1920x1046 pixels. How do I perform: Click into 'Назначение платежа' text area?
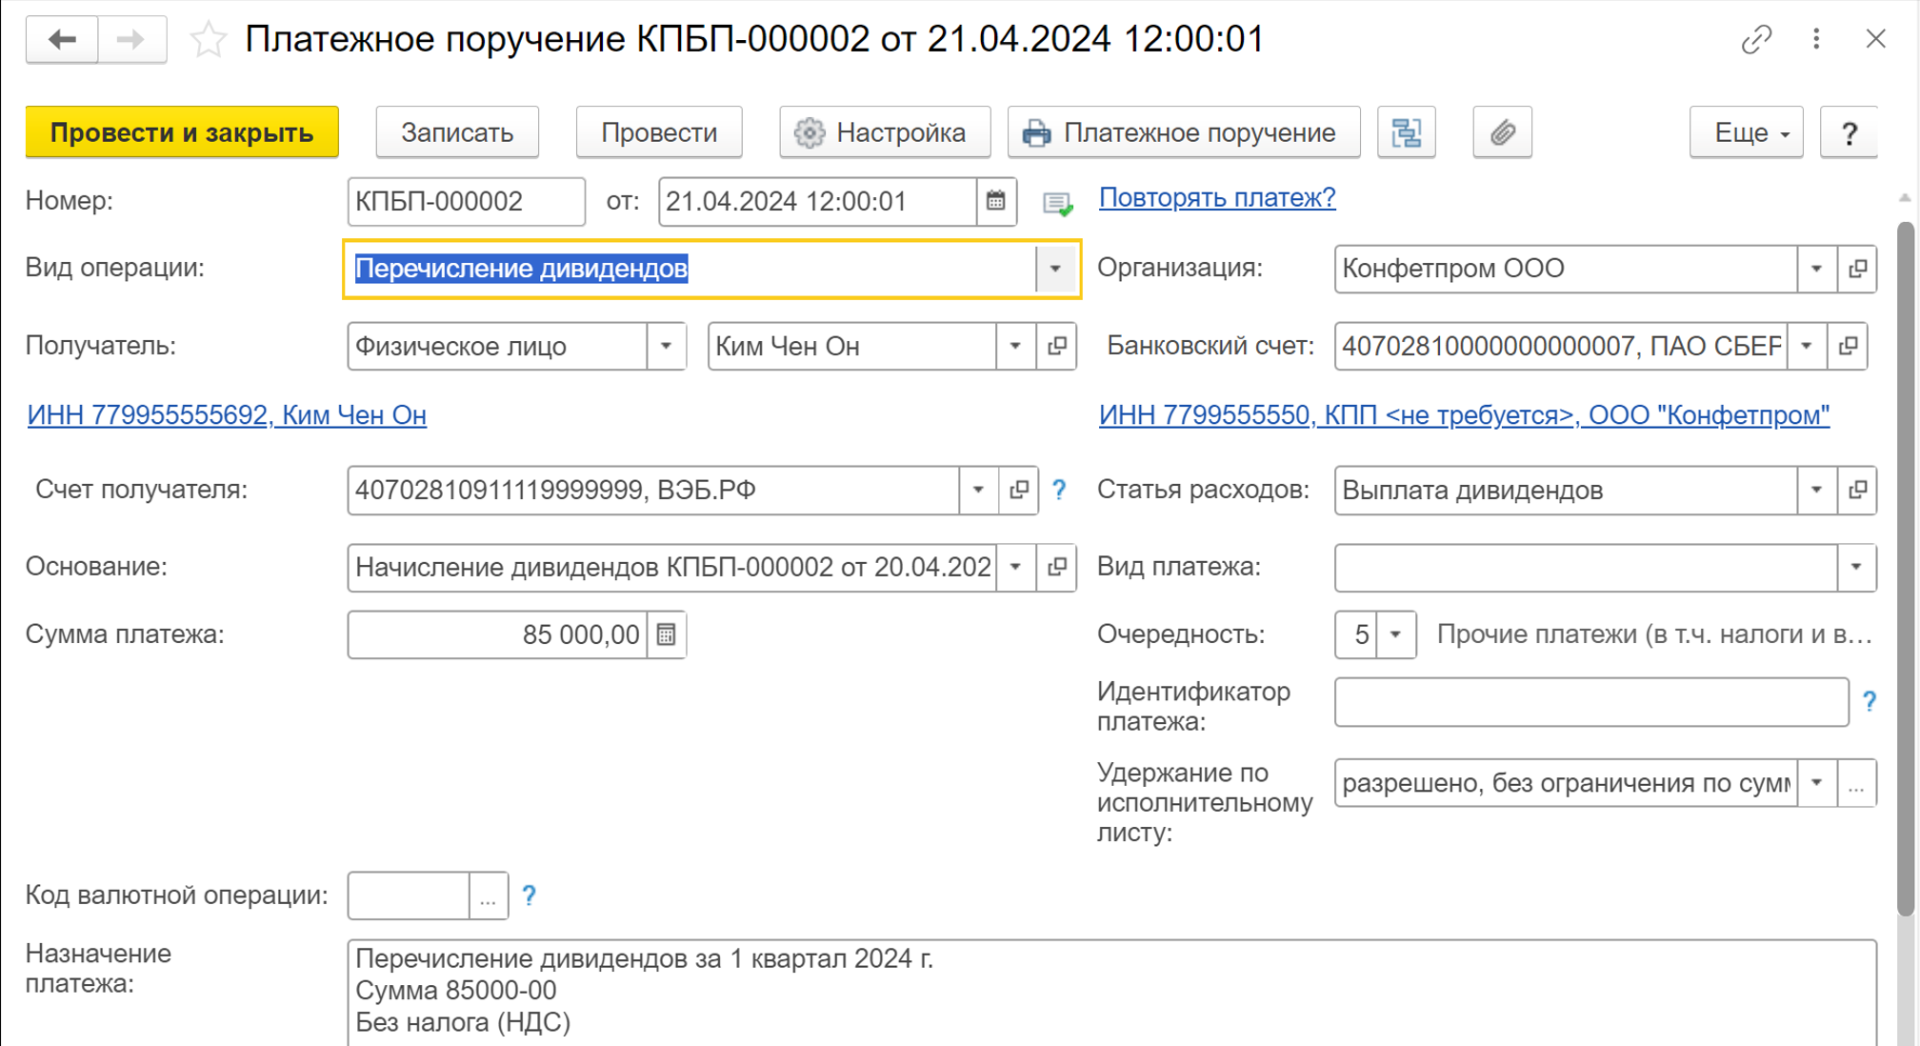1112,993
